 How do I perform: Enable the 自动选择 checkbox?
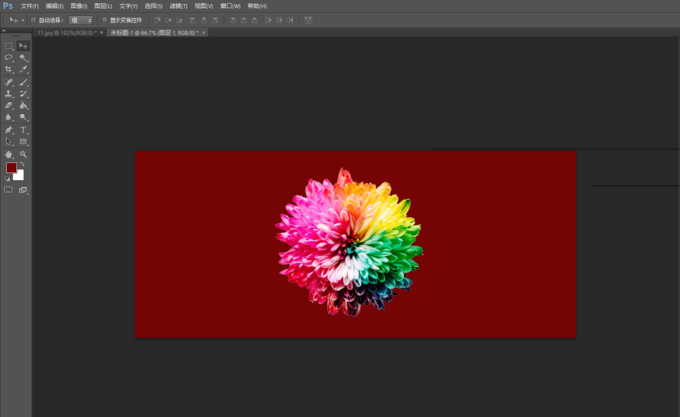coord(33,20)
